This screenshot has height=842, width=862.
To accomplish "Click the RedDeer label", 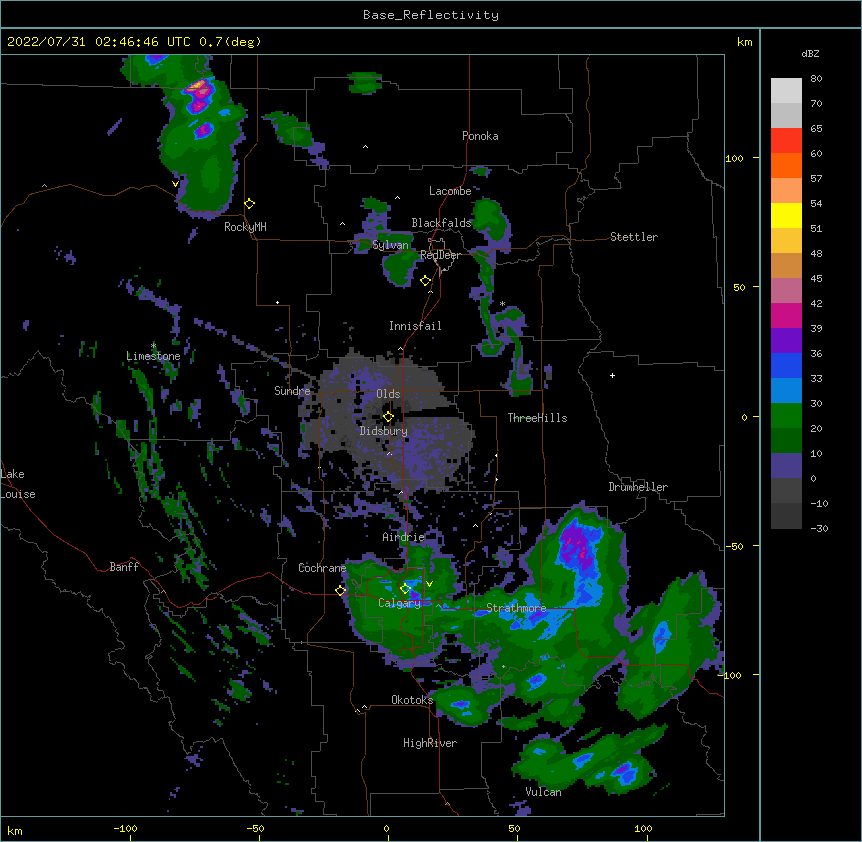I will coord(440,255).
